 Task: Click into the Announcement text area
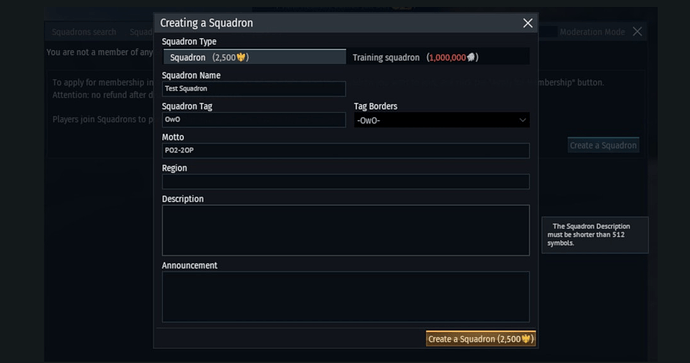coord(345,297)
